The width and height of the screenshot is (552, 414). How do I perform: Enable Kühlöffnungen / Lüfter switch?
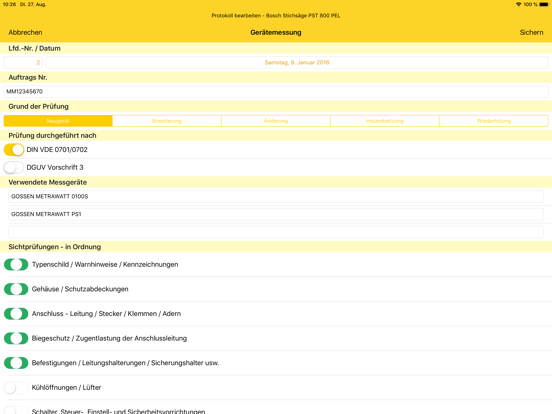click(x=16, y=388)
